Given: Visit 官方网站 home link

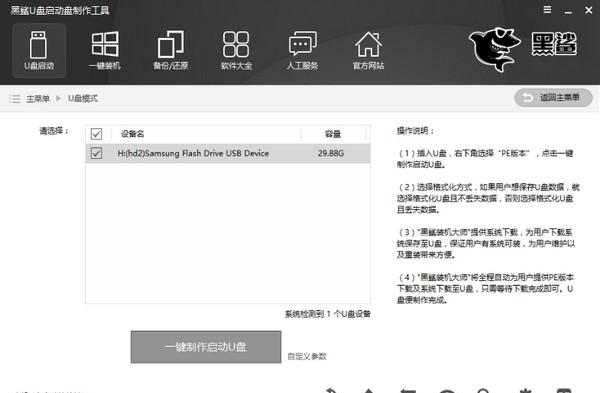Looking at the screenshot, I should (368, 50).
